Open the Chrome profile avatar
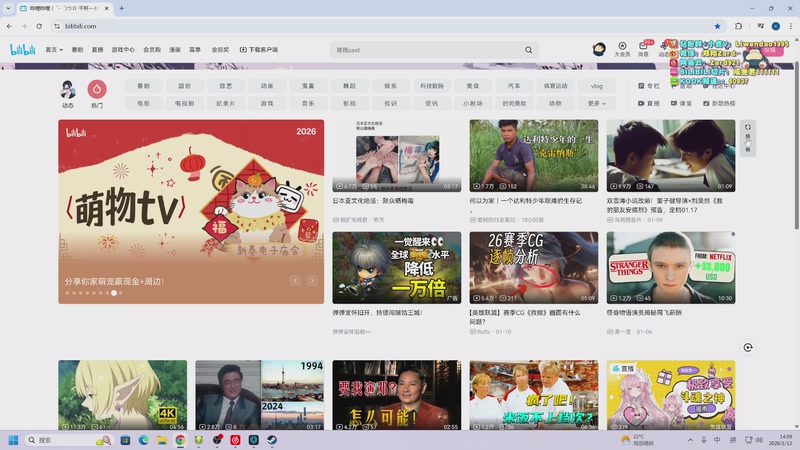 click(776, 26)
